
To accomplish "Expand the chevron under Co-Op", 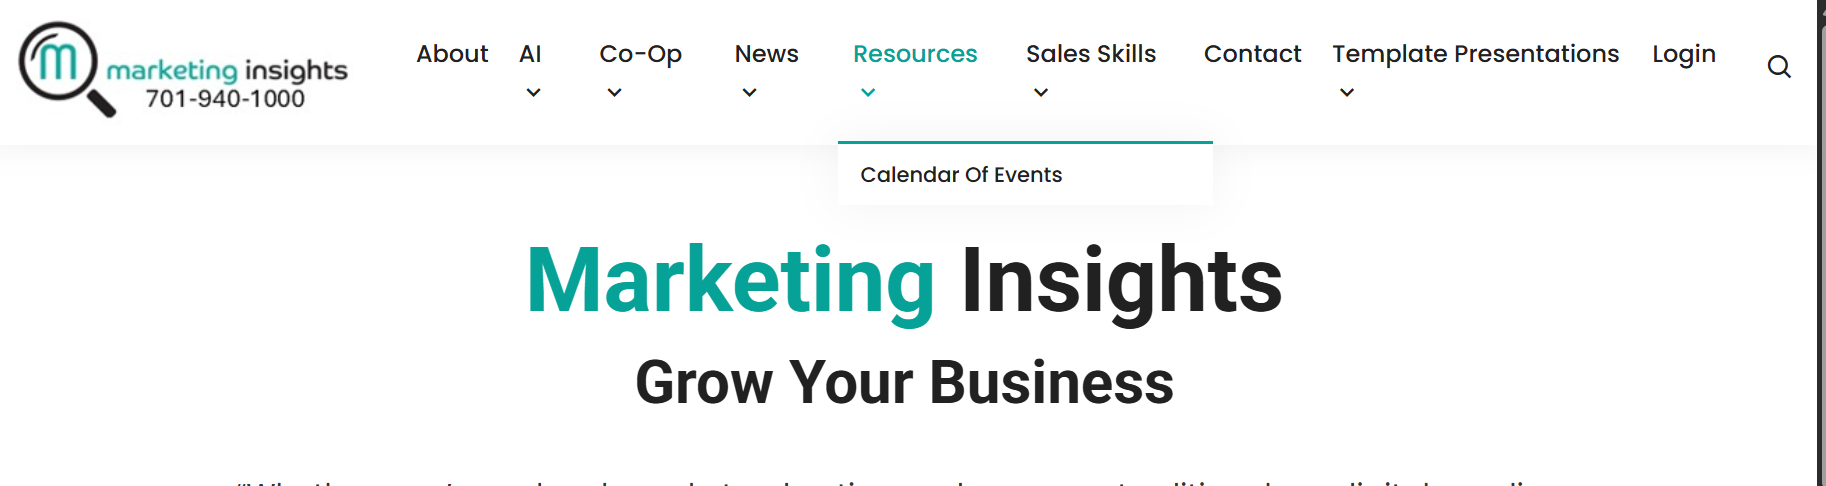I will coord(614,93).
